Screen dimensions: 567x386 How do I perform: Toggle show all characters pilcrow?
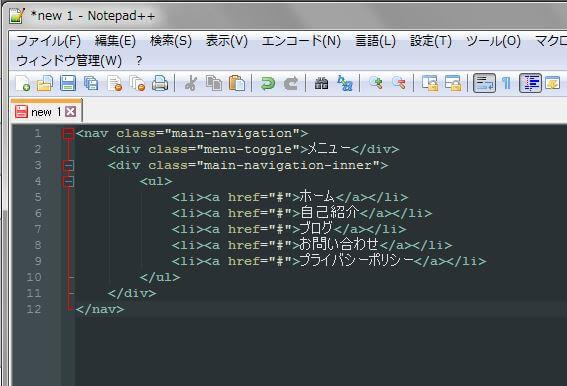pos(507,83)
